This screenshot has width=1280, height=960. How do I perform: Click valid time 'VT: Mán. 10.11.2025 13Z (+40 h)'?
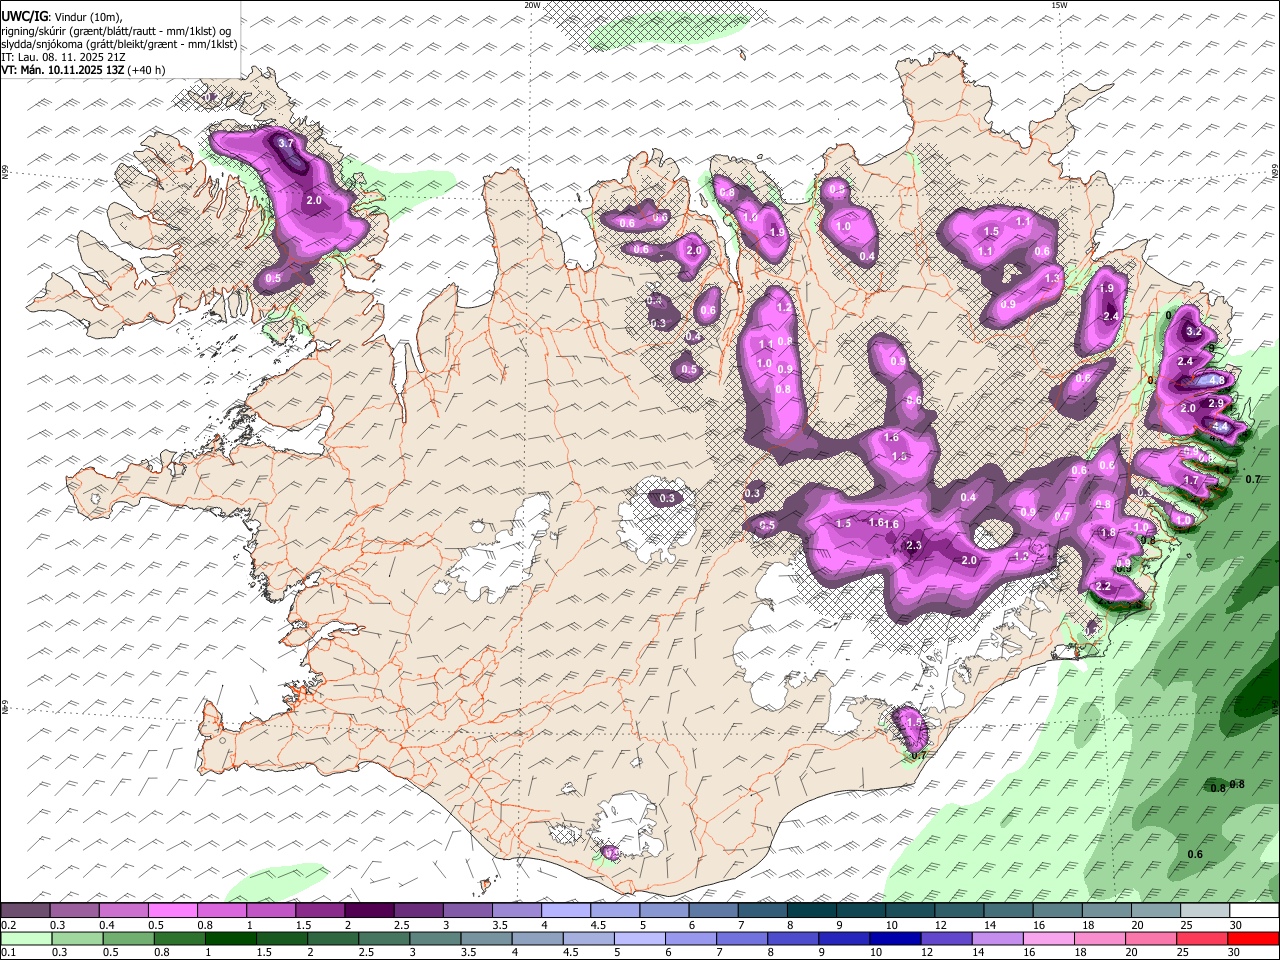[x=84, y=70]
